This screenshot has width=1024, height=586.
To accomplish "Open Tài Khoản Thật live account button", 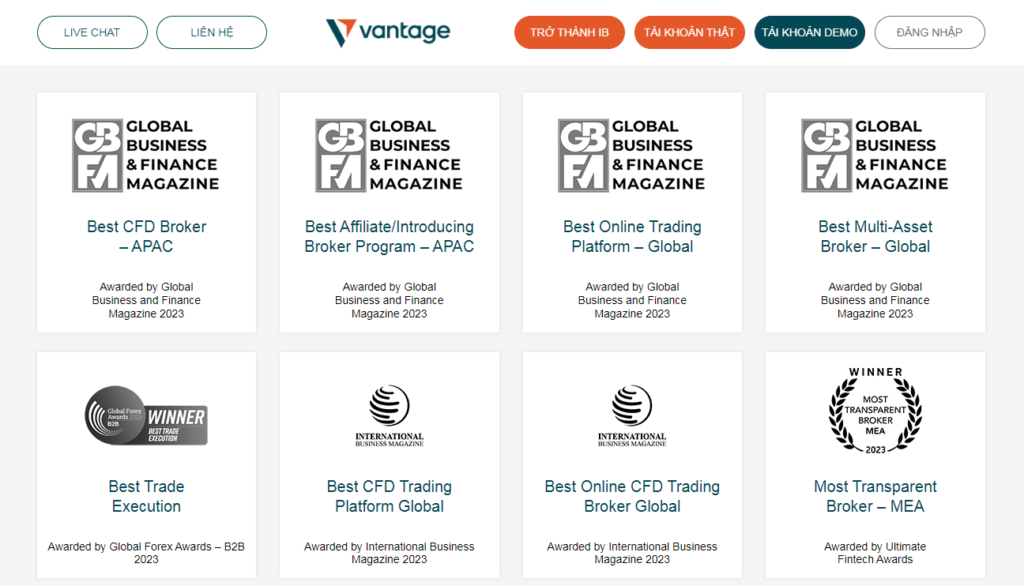I will click(689, 32).
